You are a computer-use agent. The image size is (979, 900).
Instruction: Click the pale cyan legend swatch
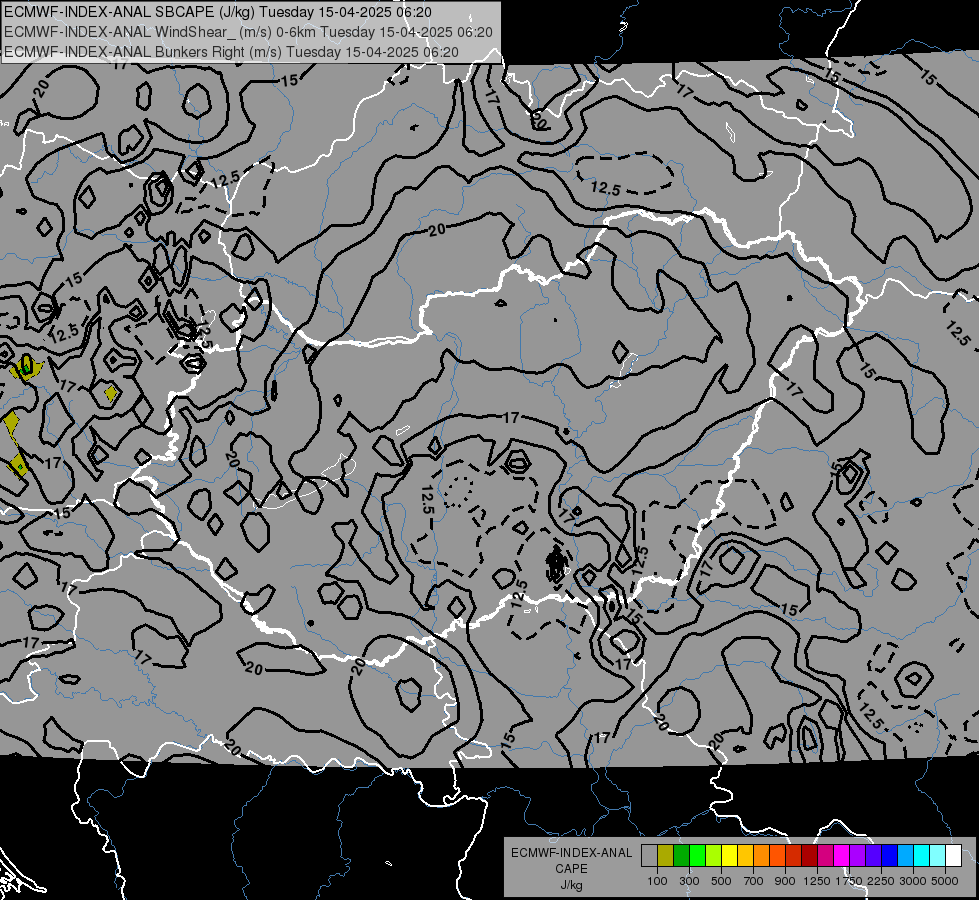pos(938,856)
